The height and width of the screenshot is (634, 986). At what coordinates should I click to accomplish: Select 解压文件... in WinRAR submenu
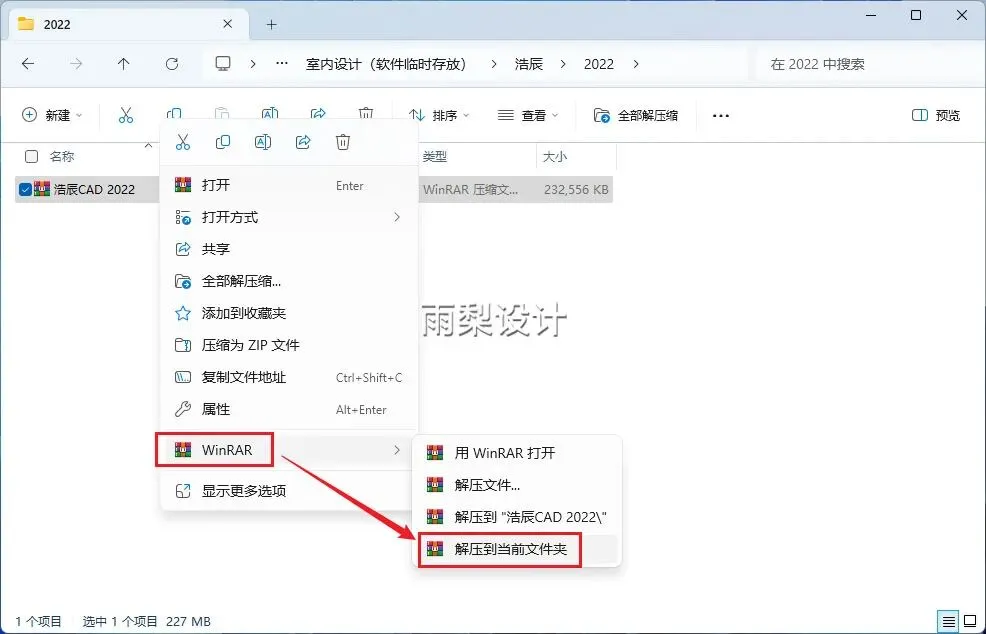[517, 485]
